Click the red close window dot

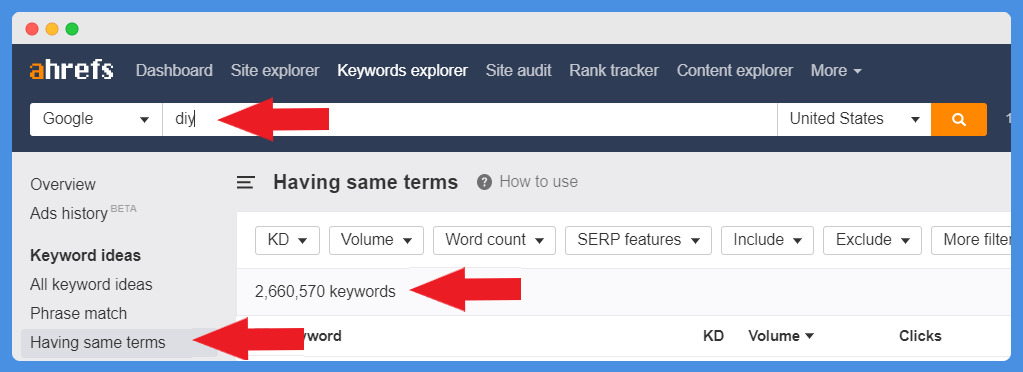pyautogui.click(x=32, y=29)
